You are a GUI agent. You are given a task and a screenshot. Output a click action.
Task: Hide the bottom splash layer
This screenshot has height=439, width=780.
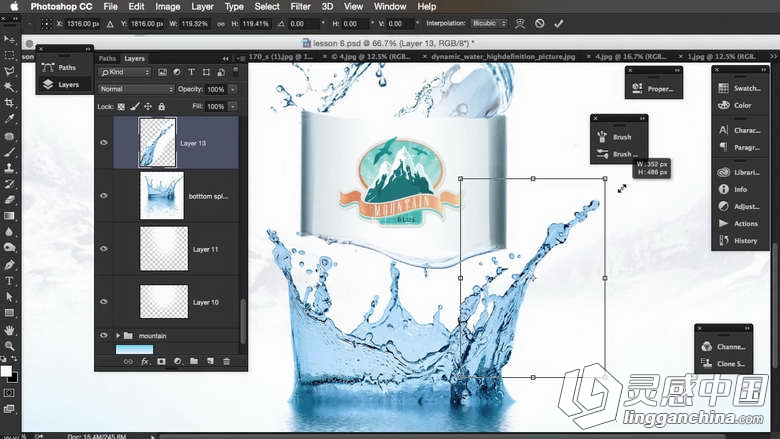point(104,196)
